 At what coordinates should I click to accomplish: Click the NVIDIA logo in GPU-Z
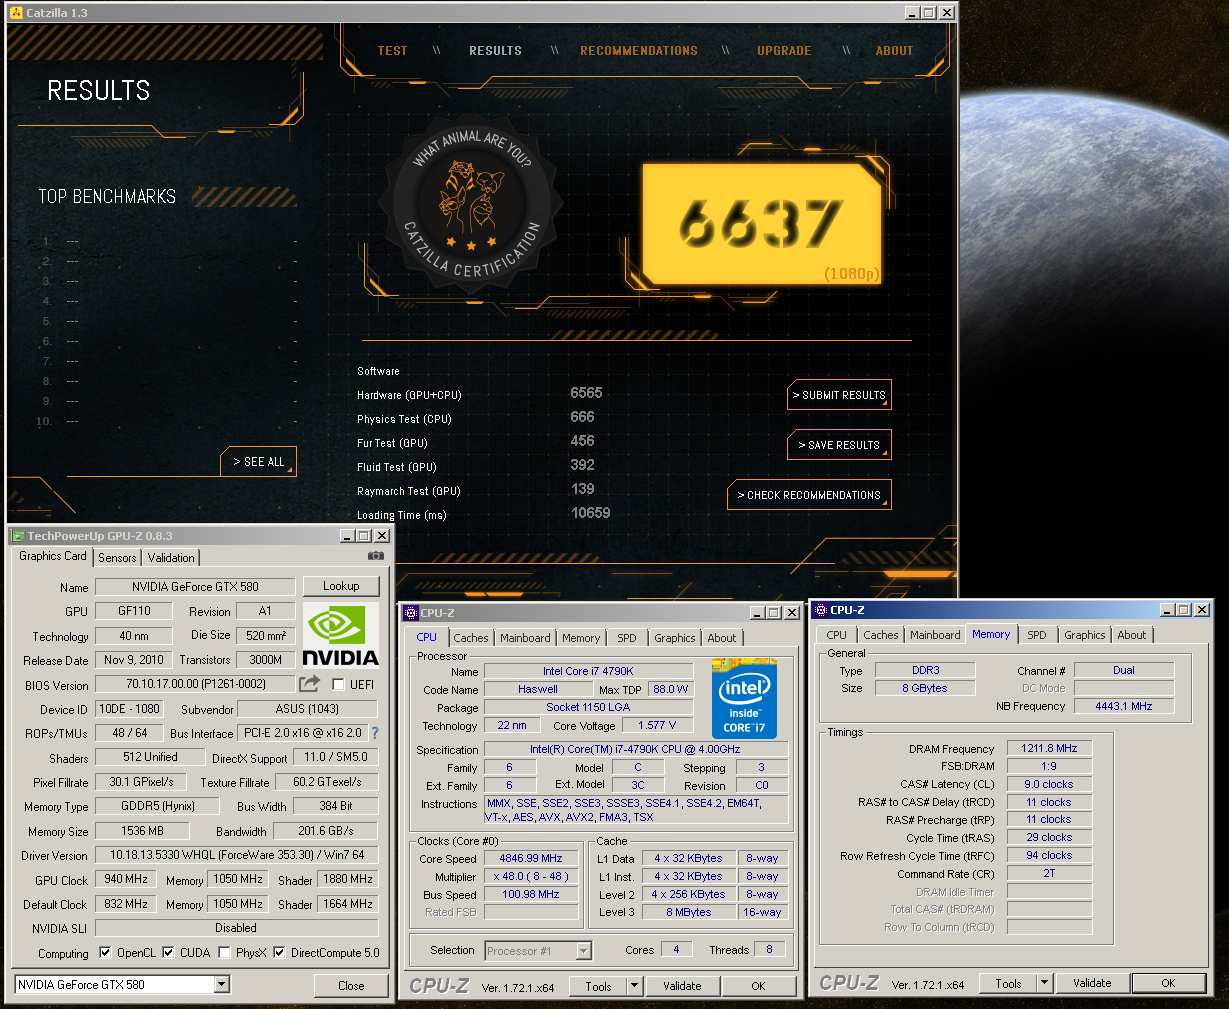(340, 636)
